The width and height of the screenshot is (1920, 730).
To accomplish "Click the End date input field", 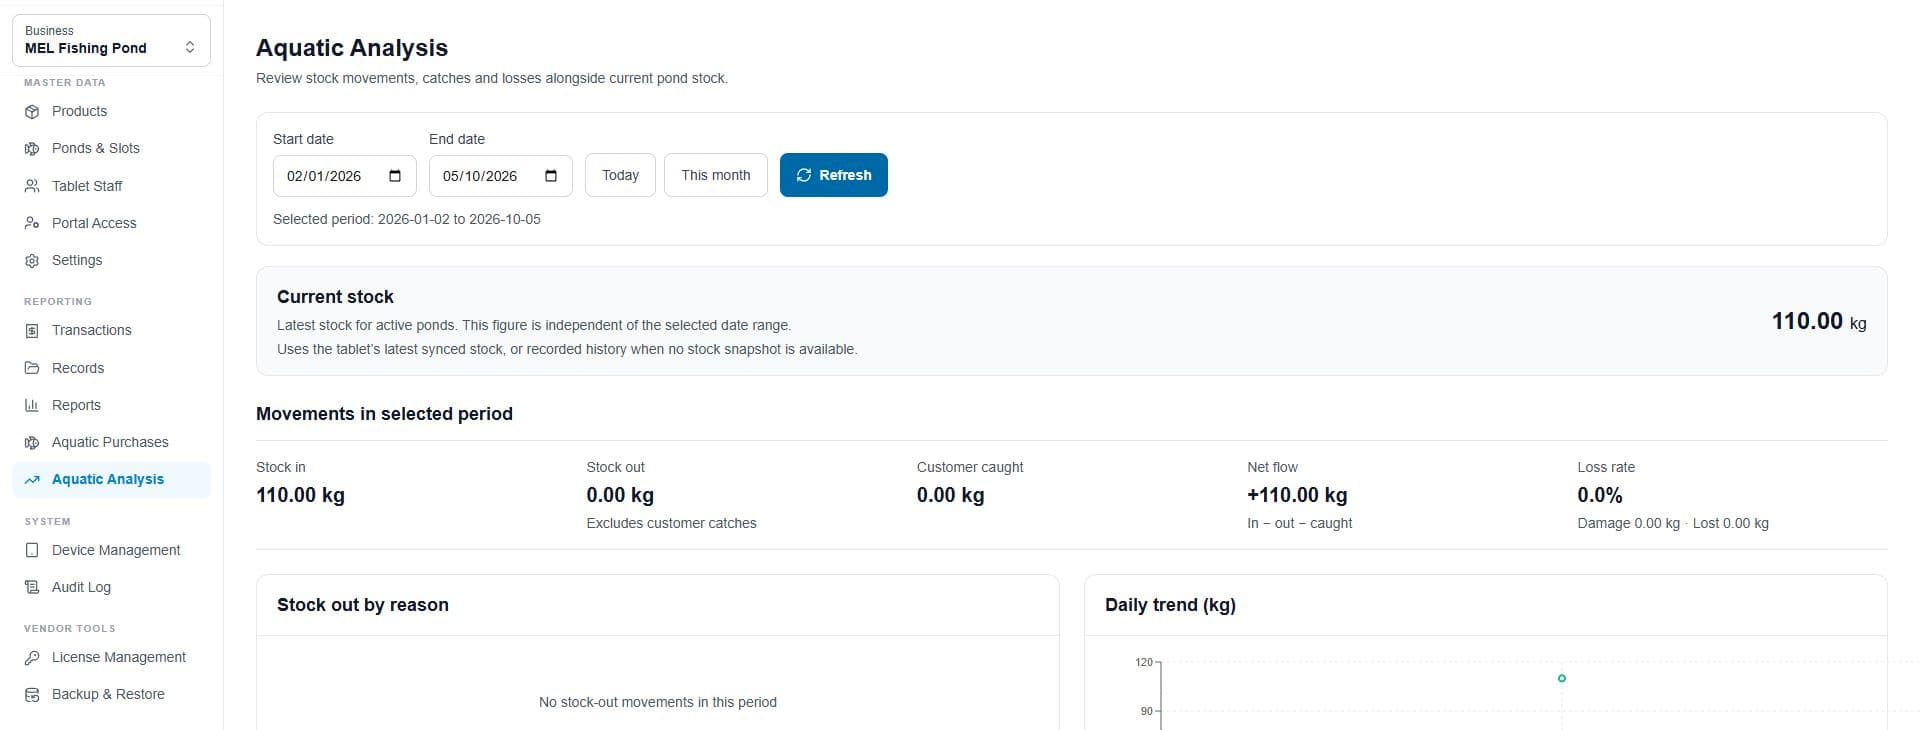I will (x=501, y=176).
